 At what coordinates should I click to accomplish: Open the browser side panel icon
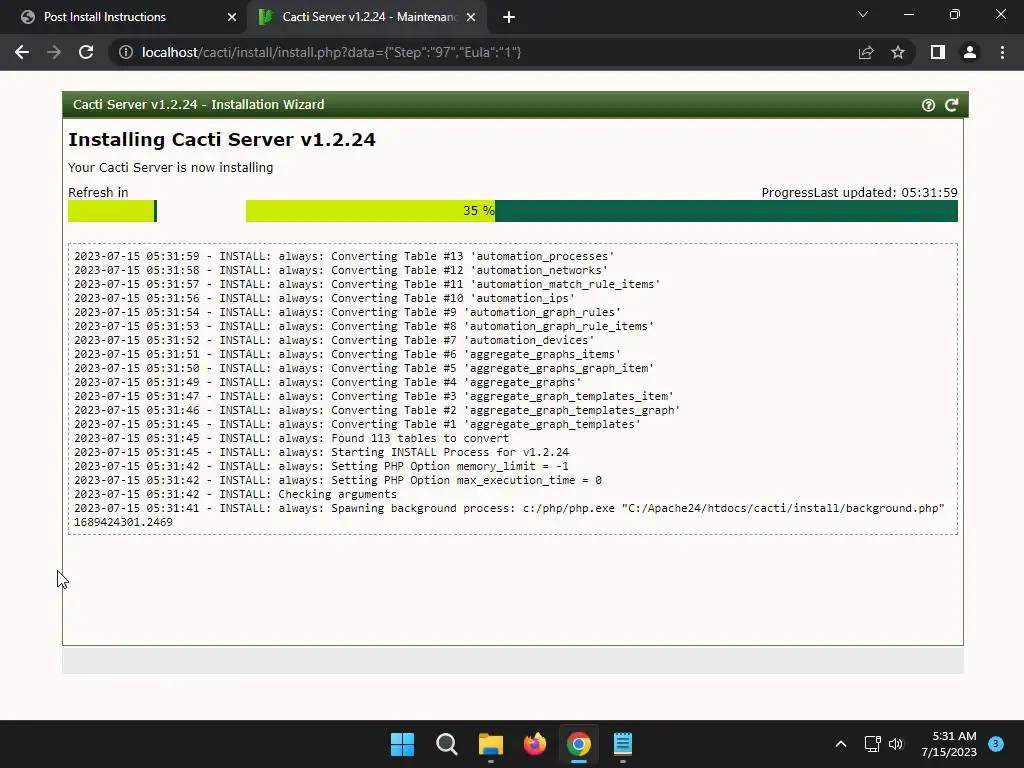[x=938, y=52]
